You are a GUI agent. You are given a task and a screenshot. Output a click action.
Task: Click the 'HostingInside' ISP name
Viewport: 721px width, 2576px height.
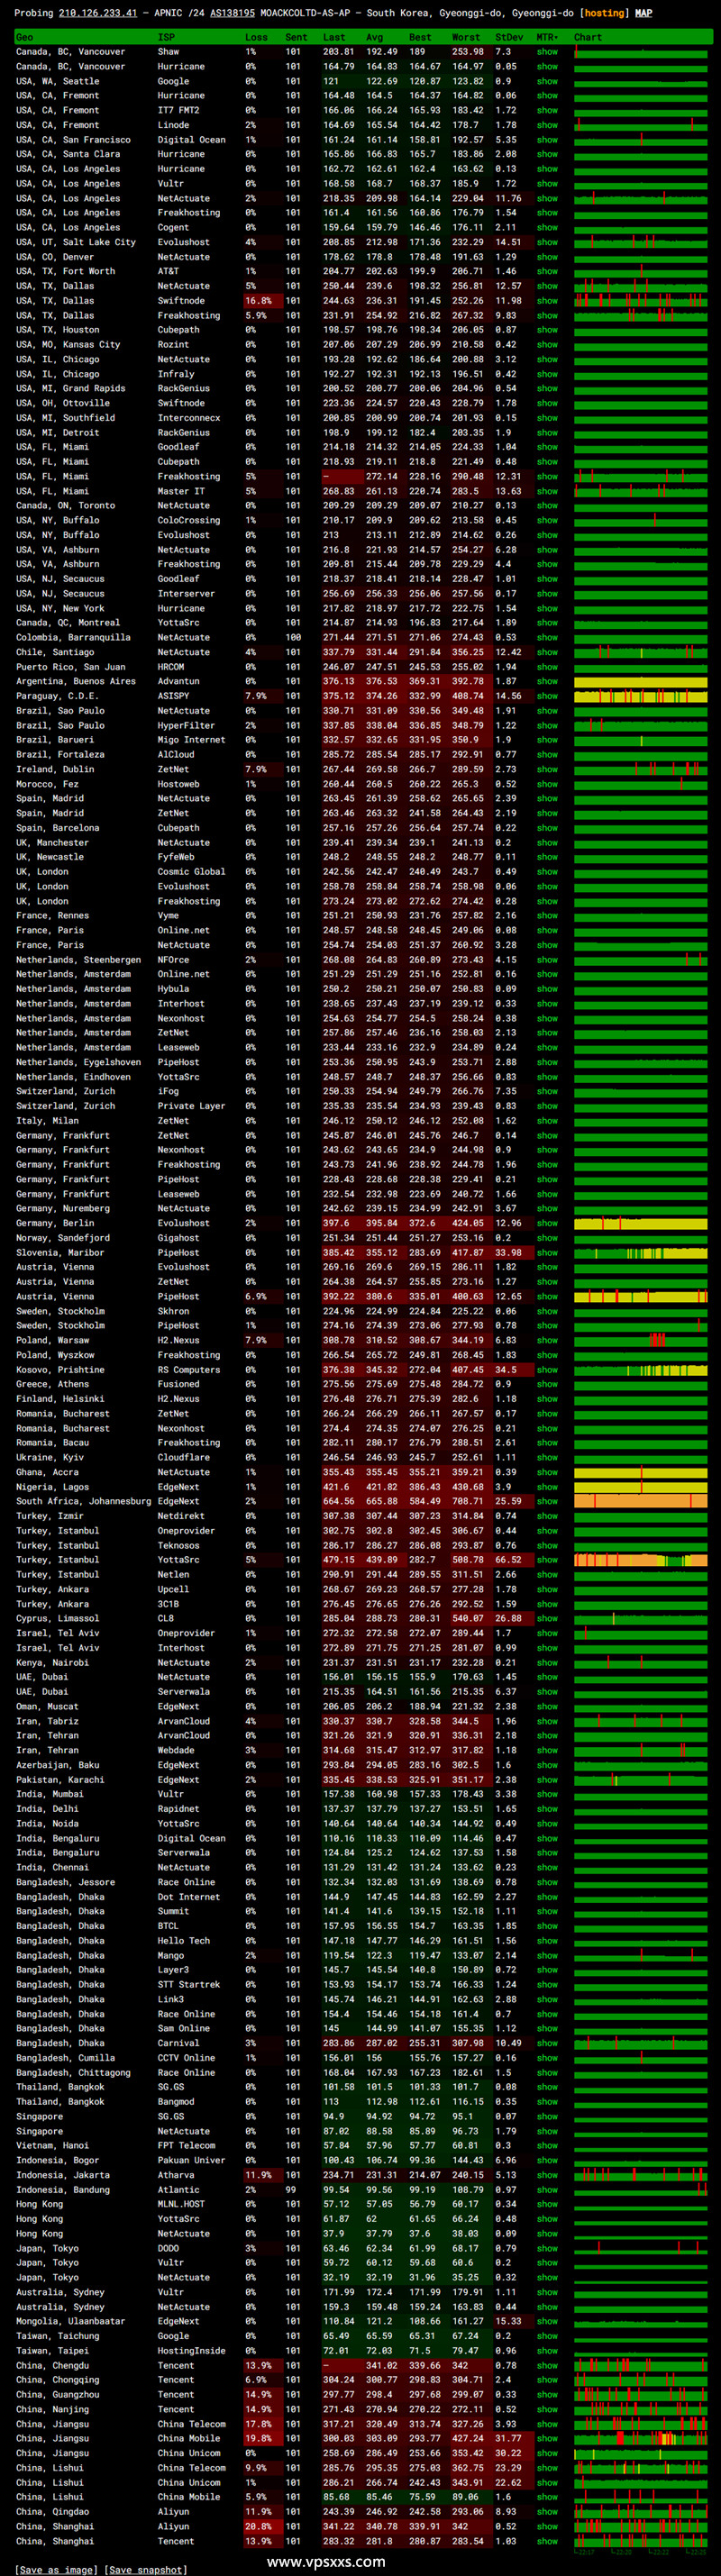click(191, 2351)
